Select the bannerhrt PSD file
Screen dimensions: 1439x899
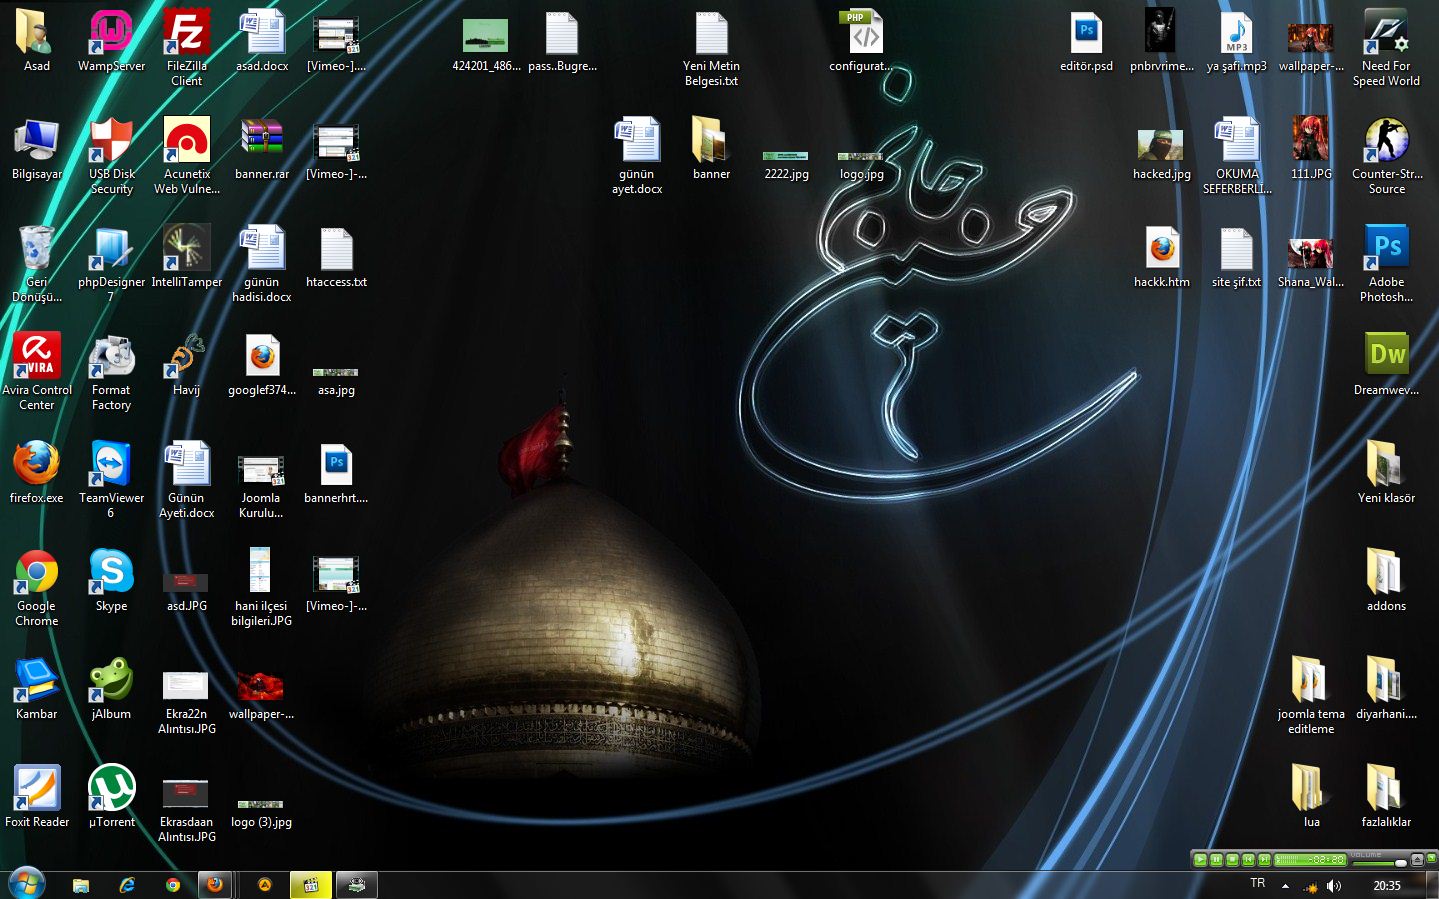click(336, 473)
